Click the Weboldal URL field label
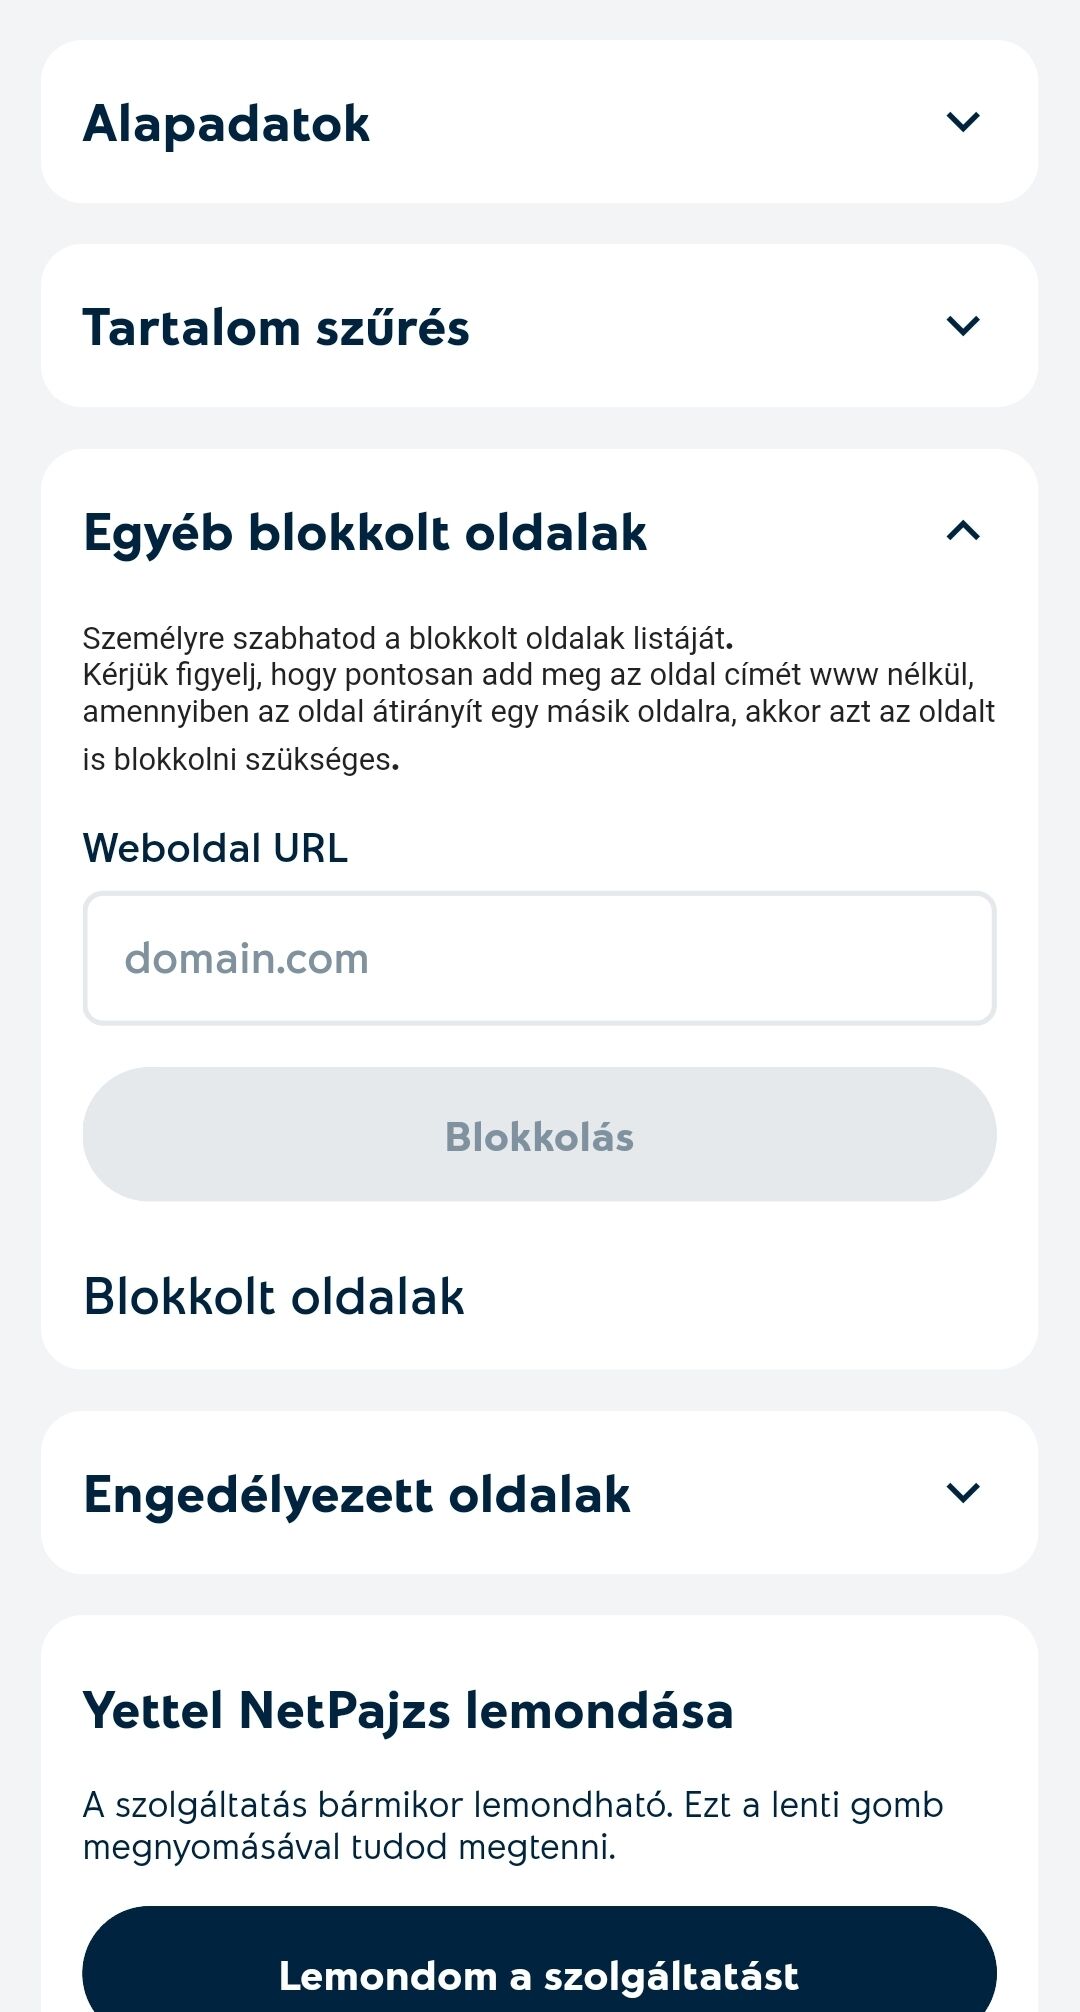1080x2012 pixels. pos(215,848)
